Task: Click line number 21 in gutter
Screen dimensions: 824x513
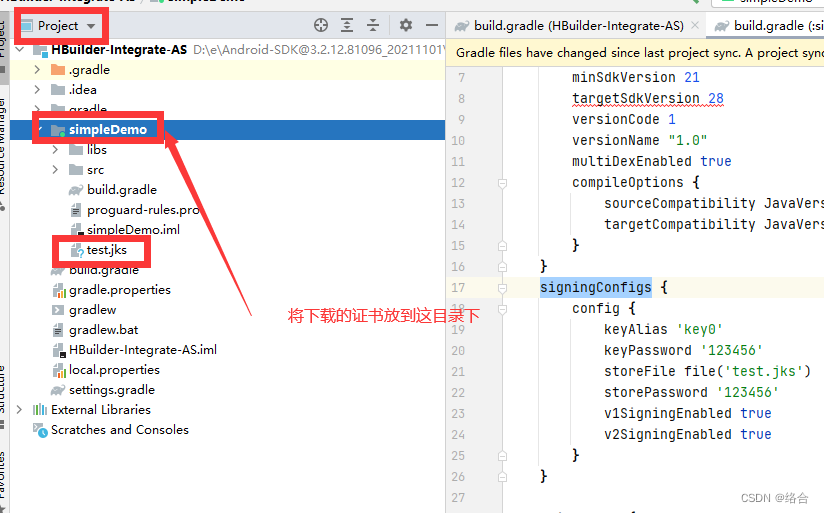Action: [x=458, y=372]
